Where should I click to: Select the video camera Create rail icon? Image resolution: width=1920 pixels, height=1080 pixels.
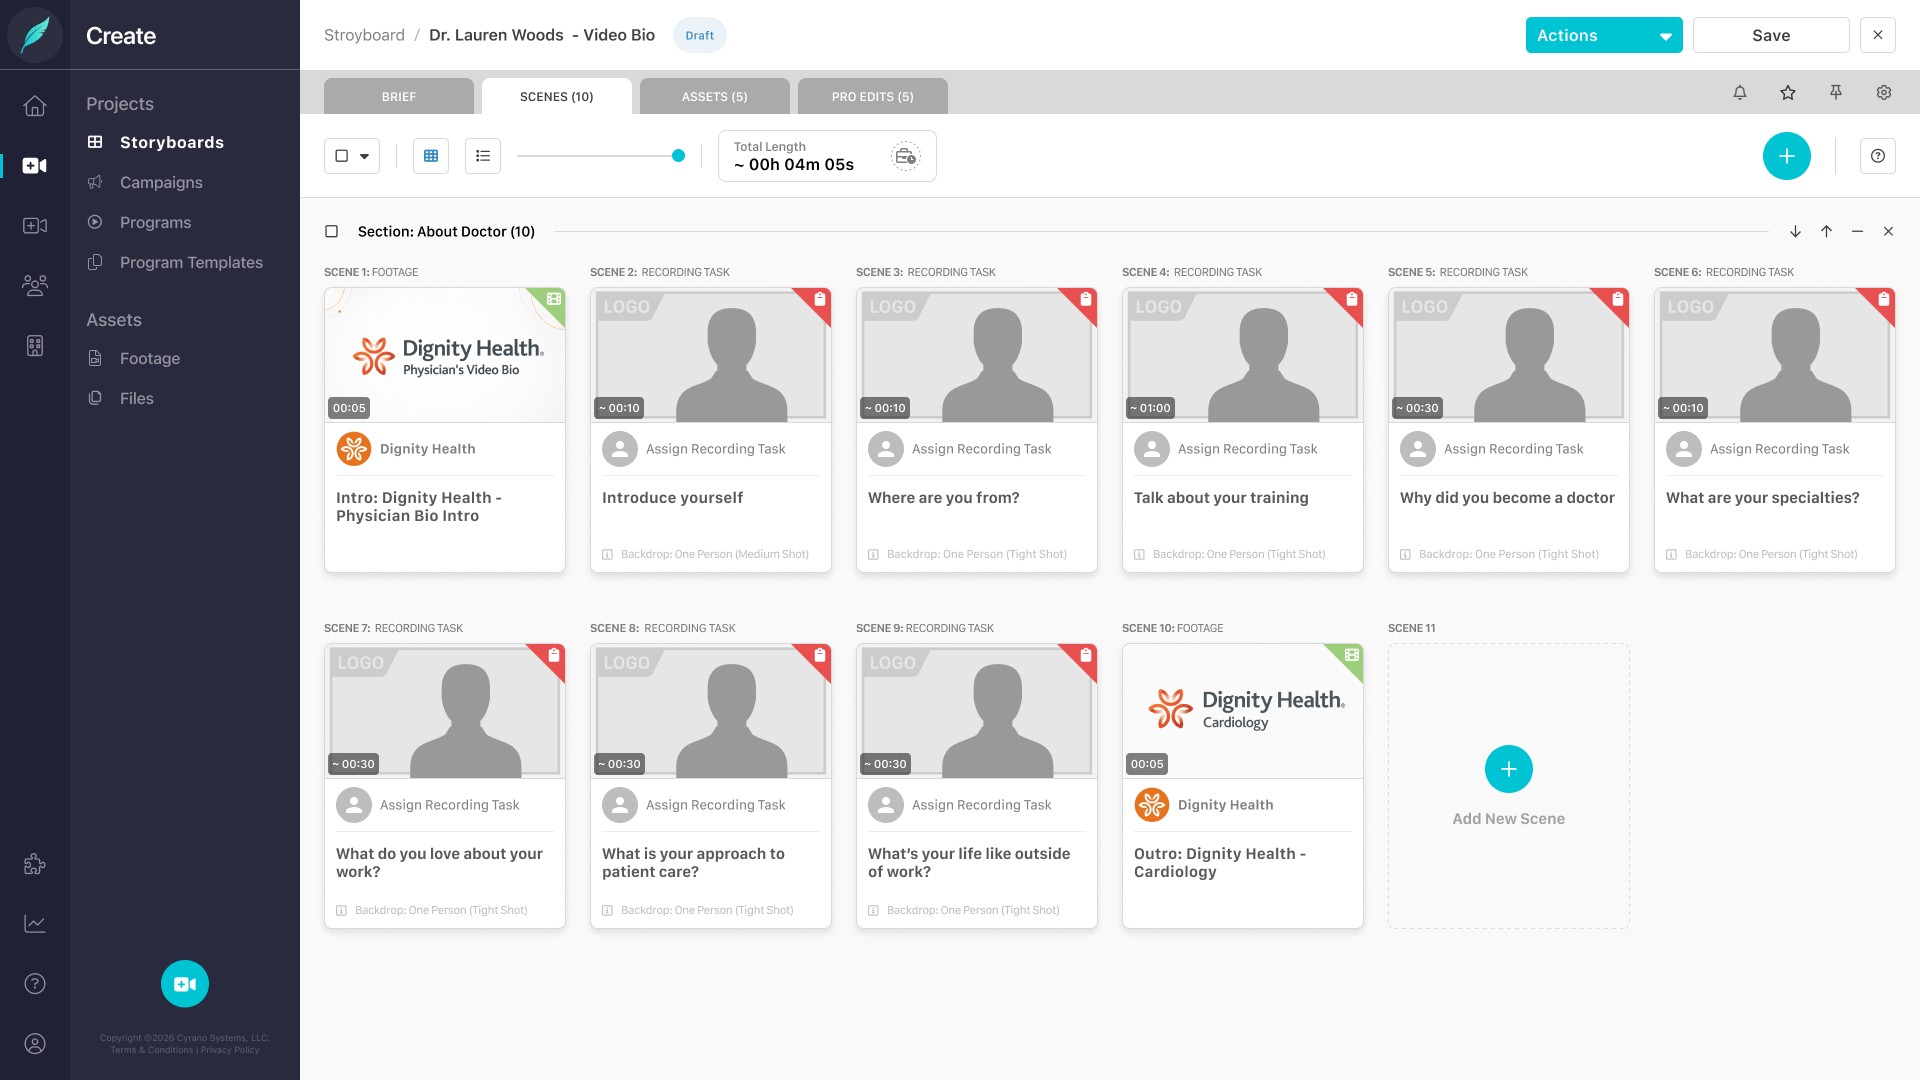pos(35,166)
